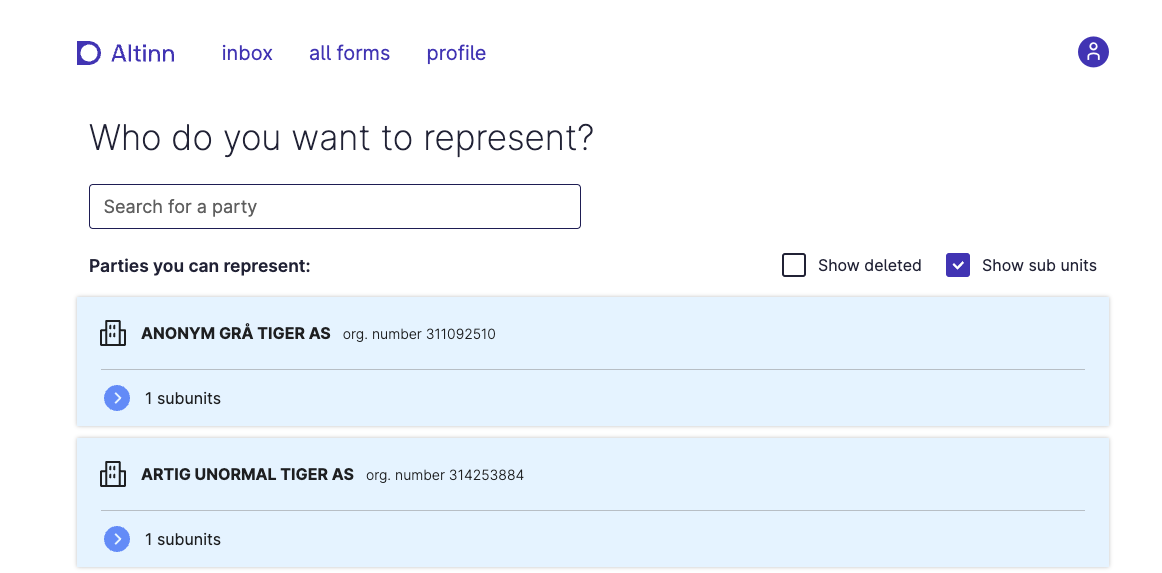Go to the inbox menu item
The image size is (1162, 573).
pos(247,53)
